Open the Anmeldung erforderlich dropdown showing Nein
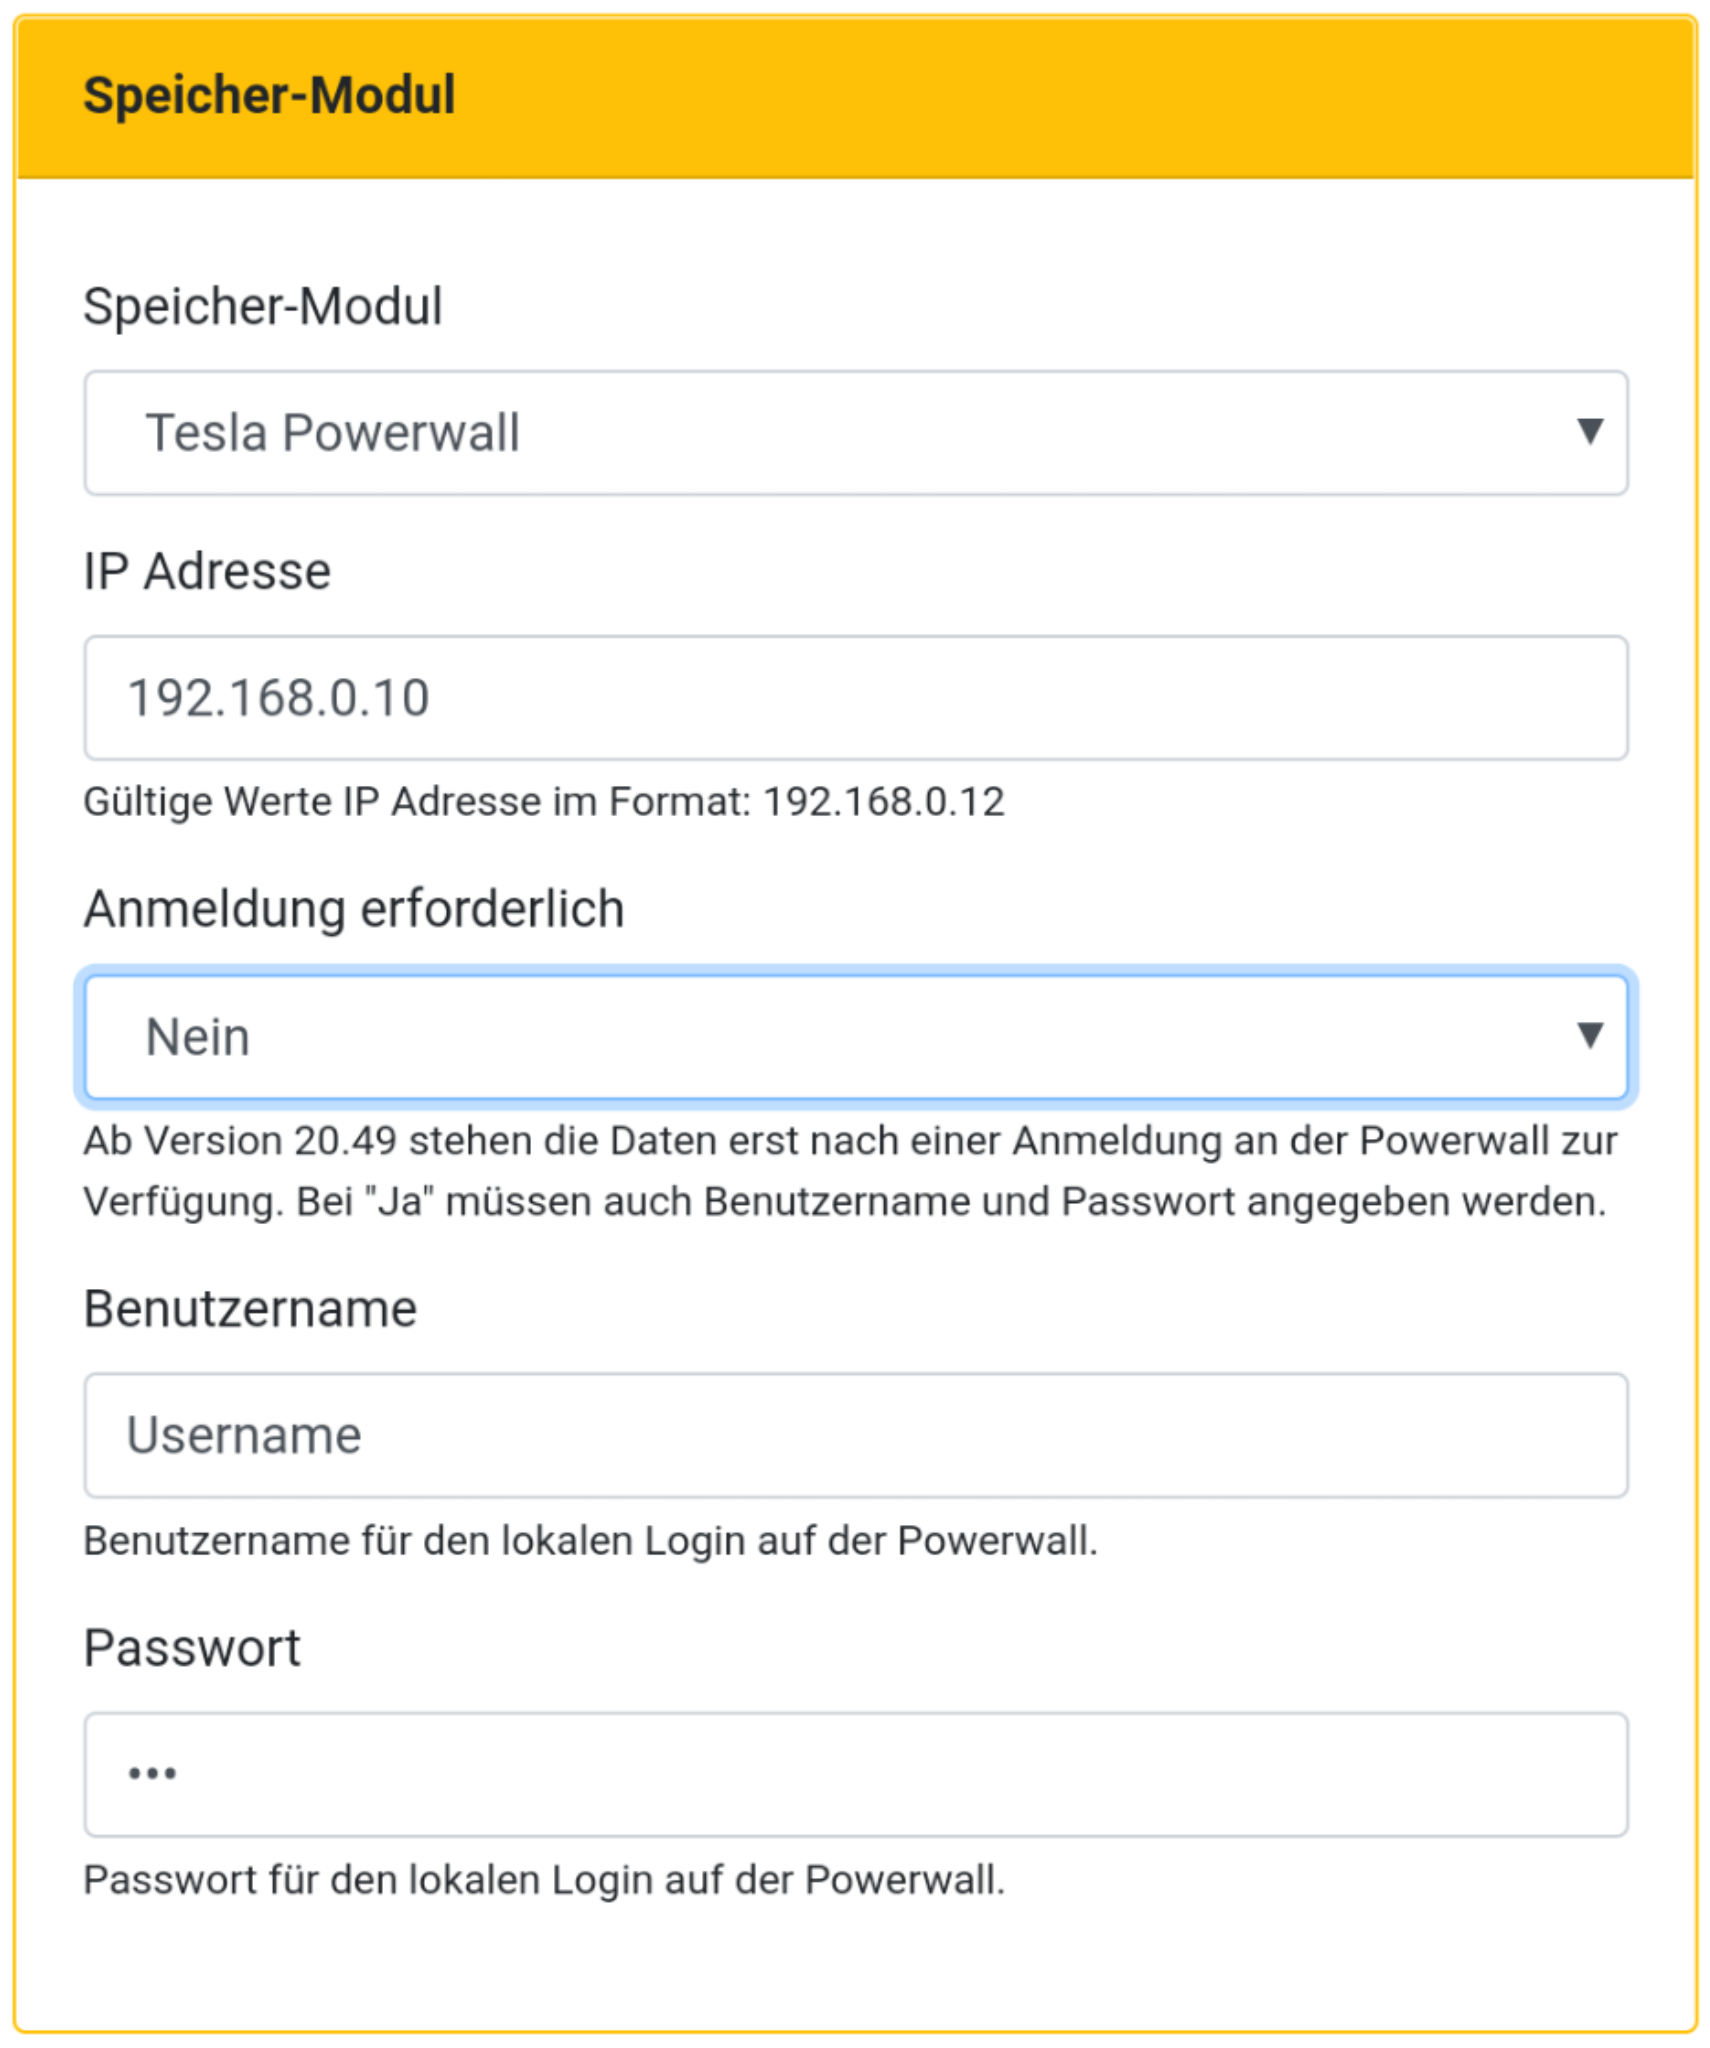 coord(855,1037)
